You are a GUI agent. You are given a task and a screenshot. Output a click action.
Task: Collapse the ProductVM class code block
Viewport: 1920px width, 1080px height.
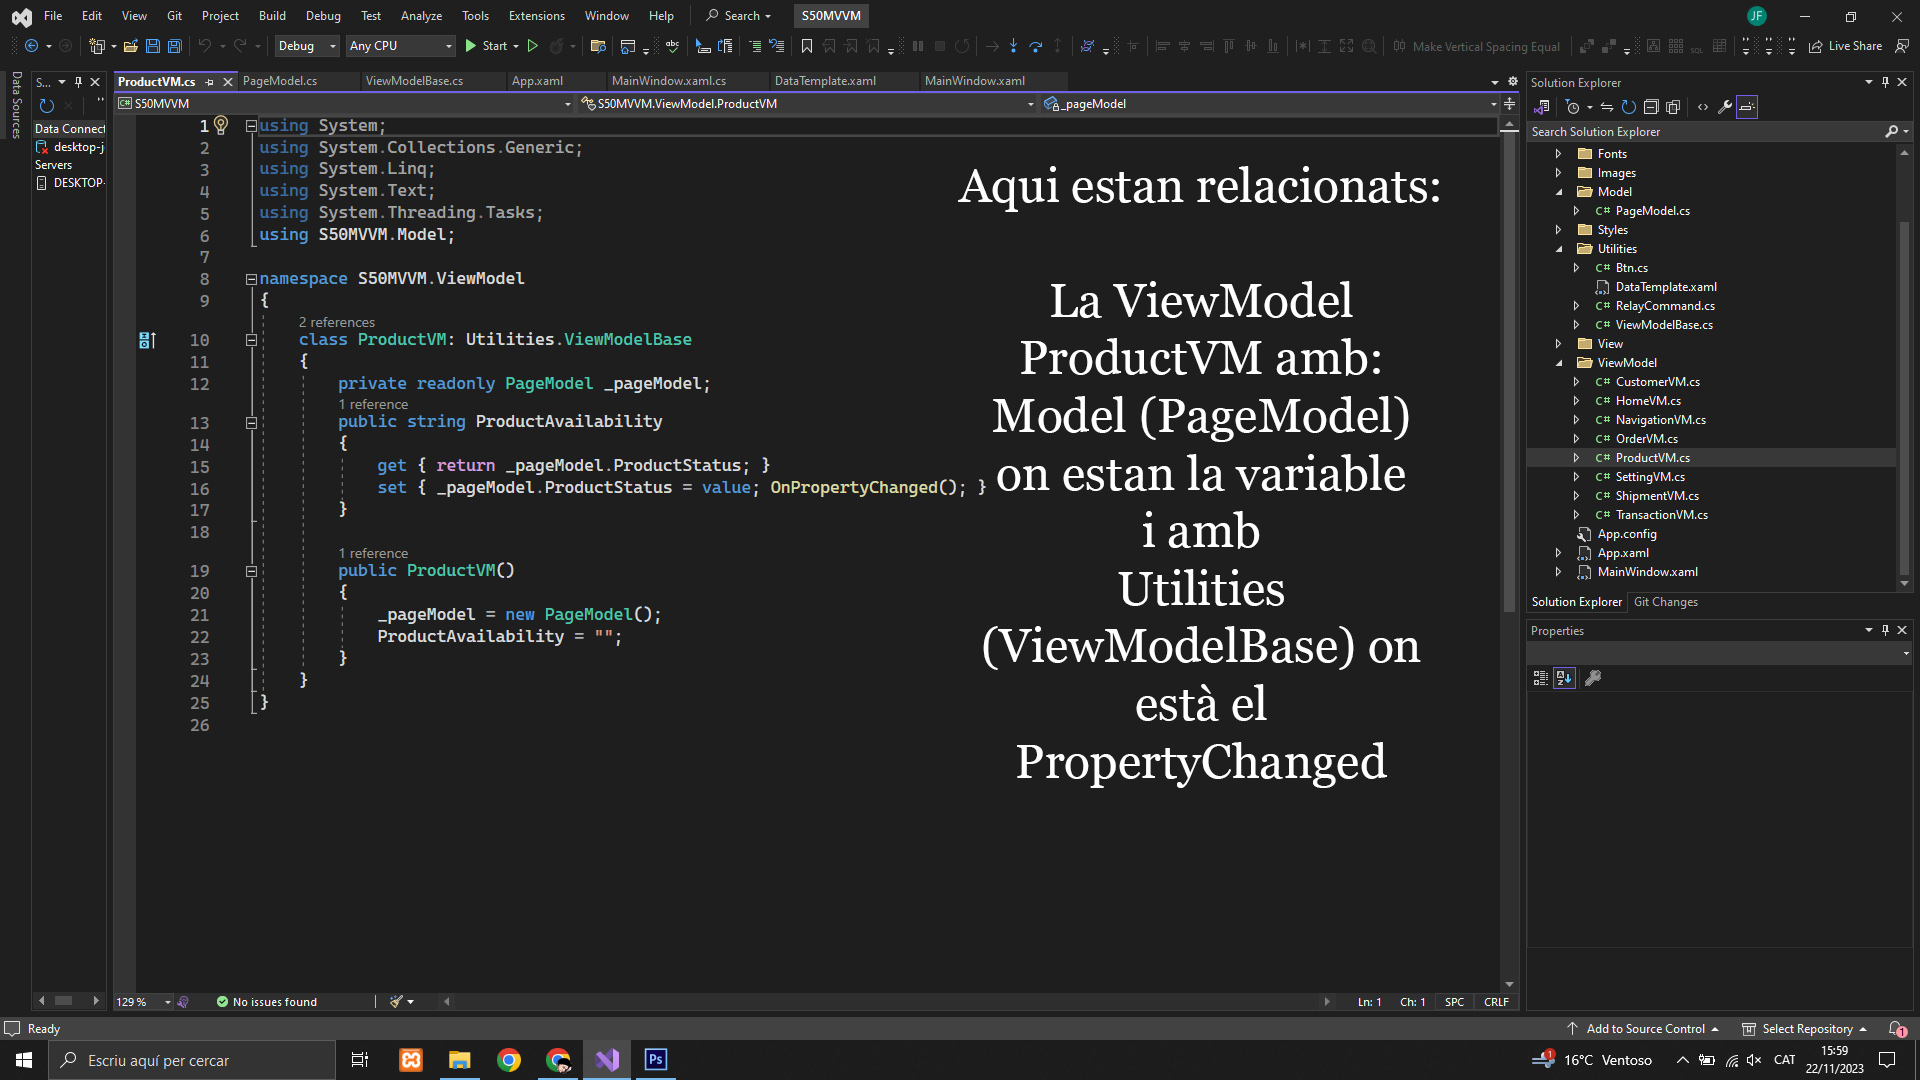[251, 340]
